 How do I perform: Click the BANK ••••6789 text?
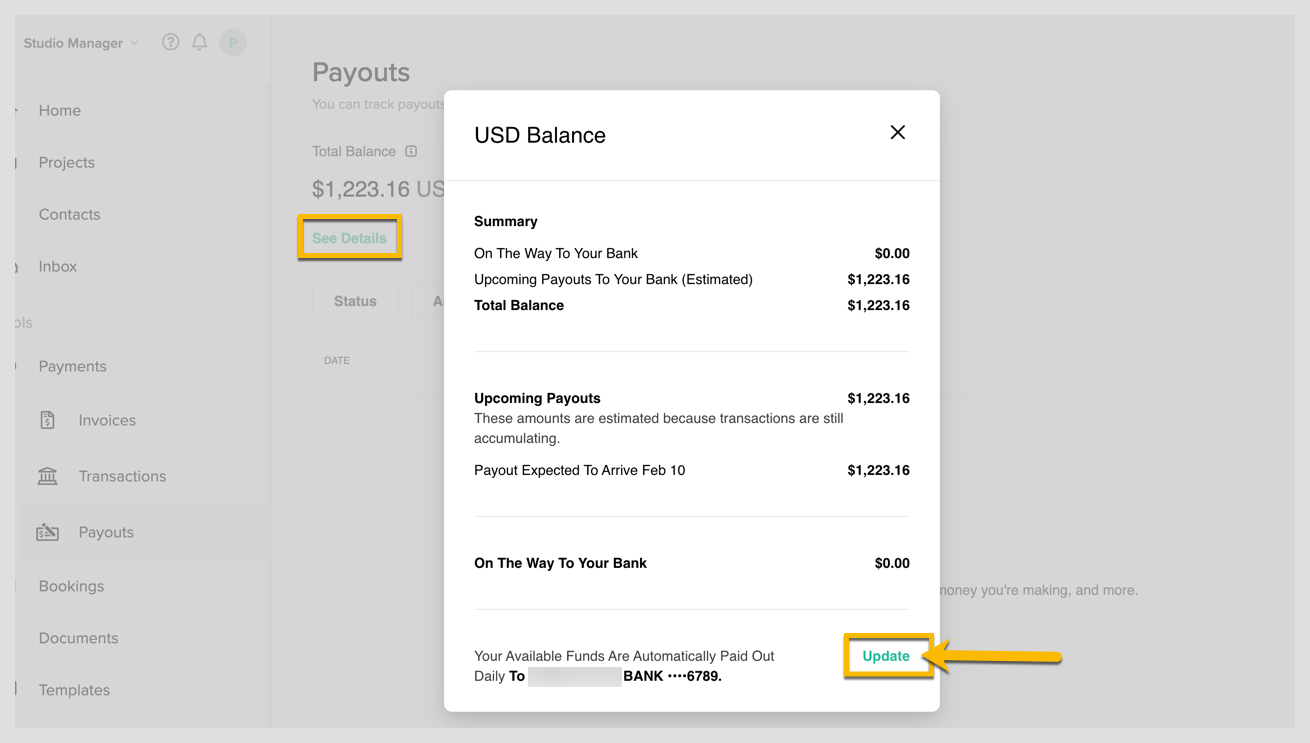(672, 676)
